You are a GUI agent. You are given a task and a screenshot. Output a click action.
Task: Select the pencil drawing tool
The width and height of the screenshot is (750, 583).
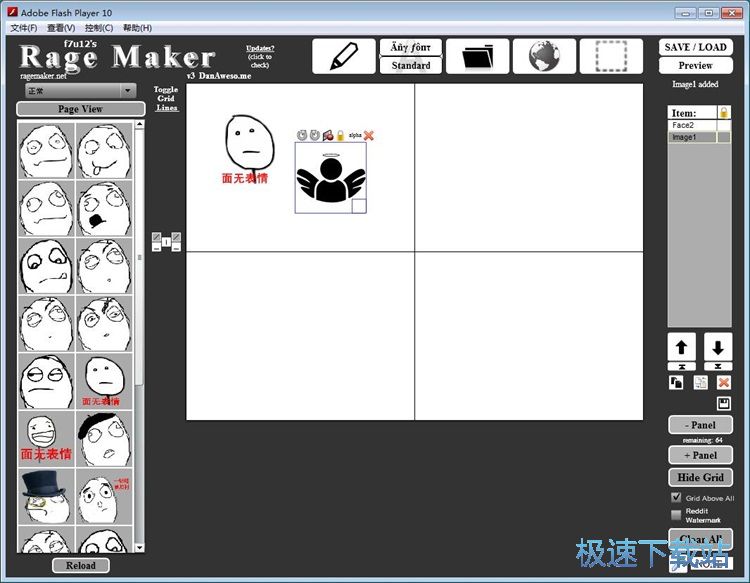point(343,56)
